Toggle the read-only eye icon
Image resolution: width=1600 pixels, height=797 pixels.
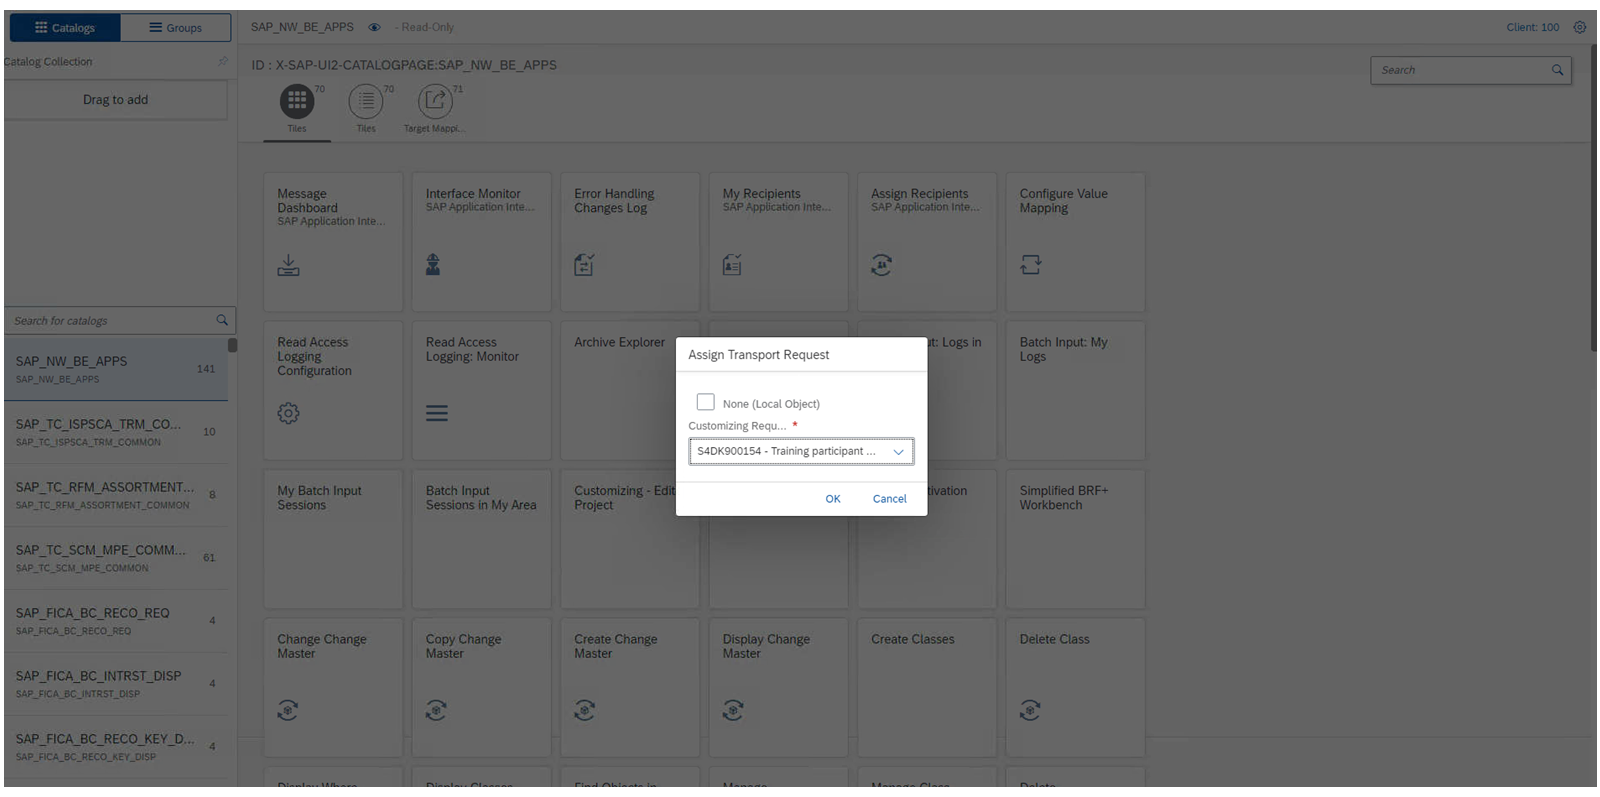click(374, 28)
